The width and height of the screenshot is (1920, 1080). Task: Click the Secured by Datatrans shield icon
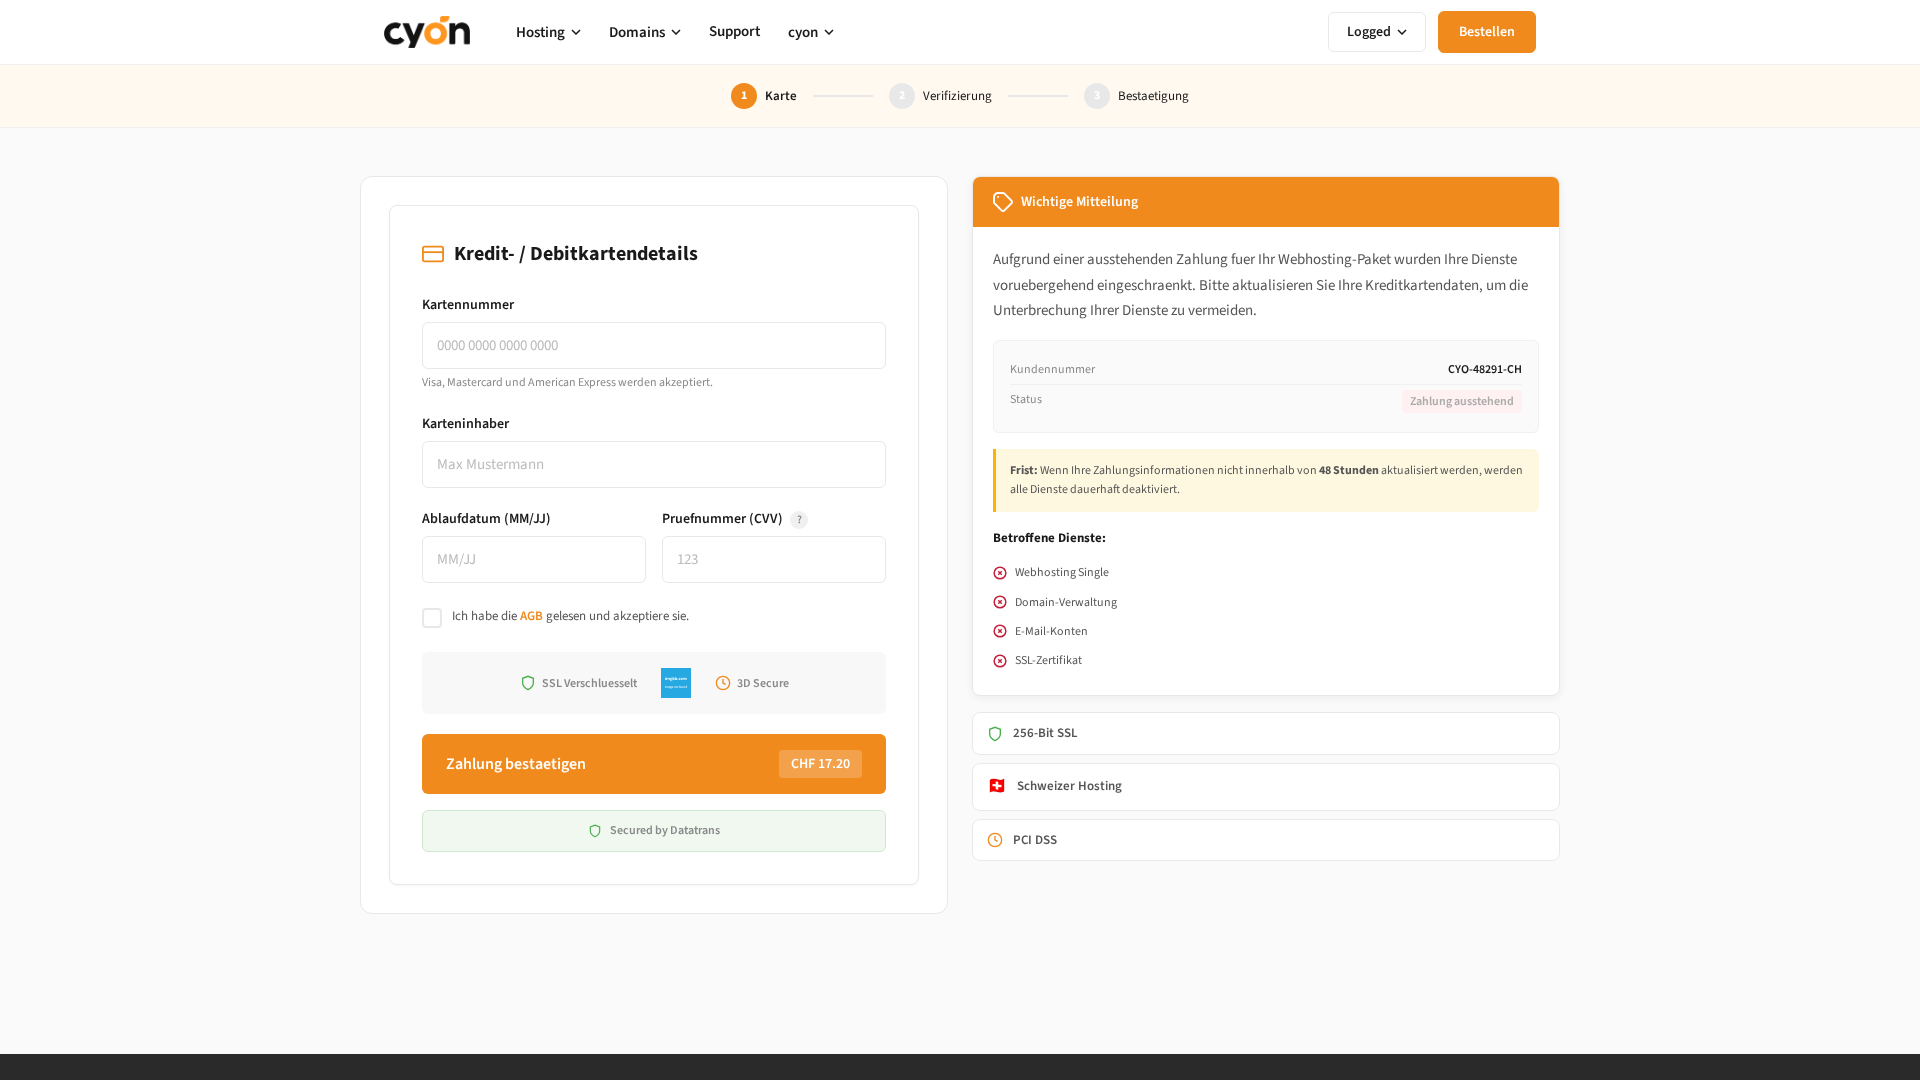[x=595, y=831]
